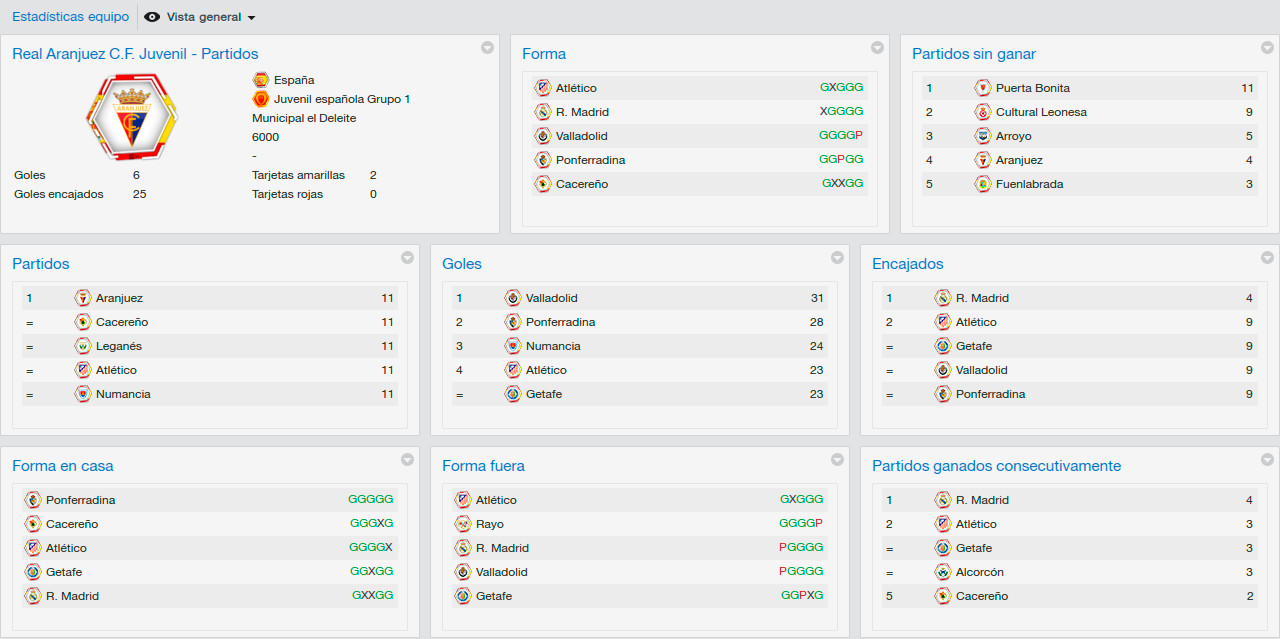1280x639 pixels.
Task: Open Encajados panel options arrow
Action: click(x=1267, y=257)
